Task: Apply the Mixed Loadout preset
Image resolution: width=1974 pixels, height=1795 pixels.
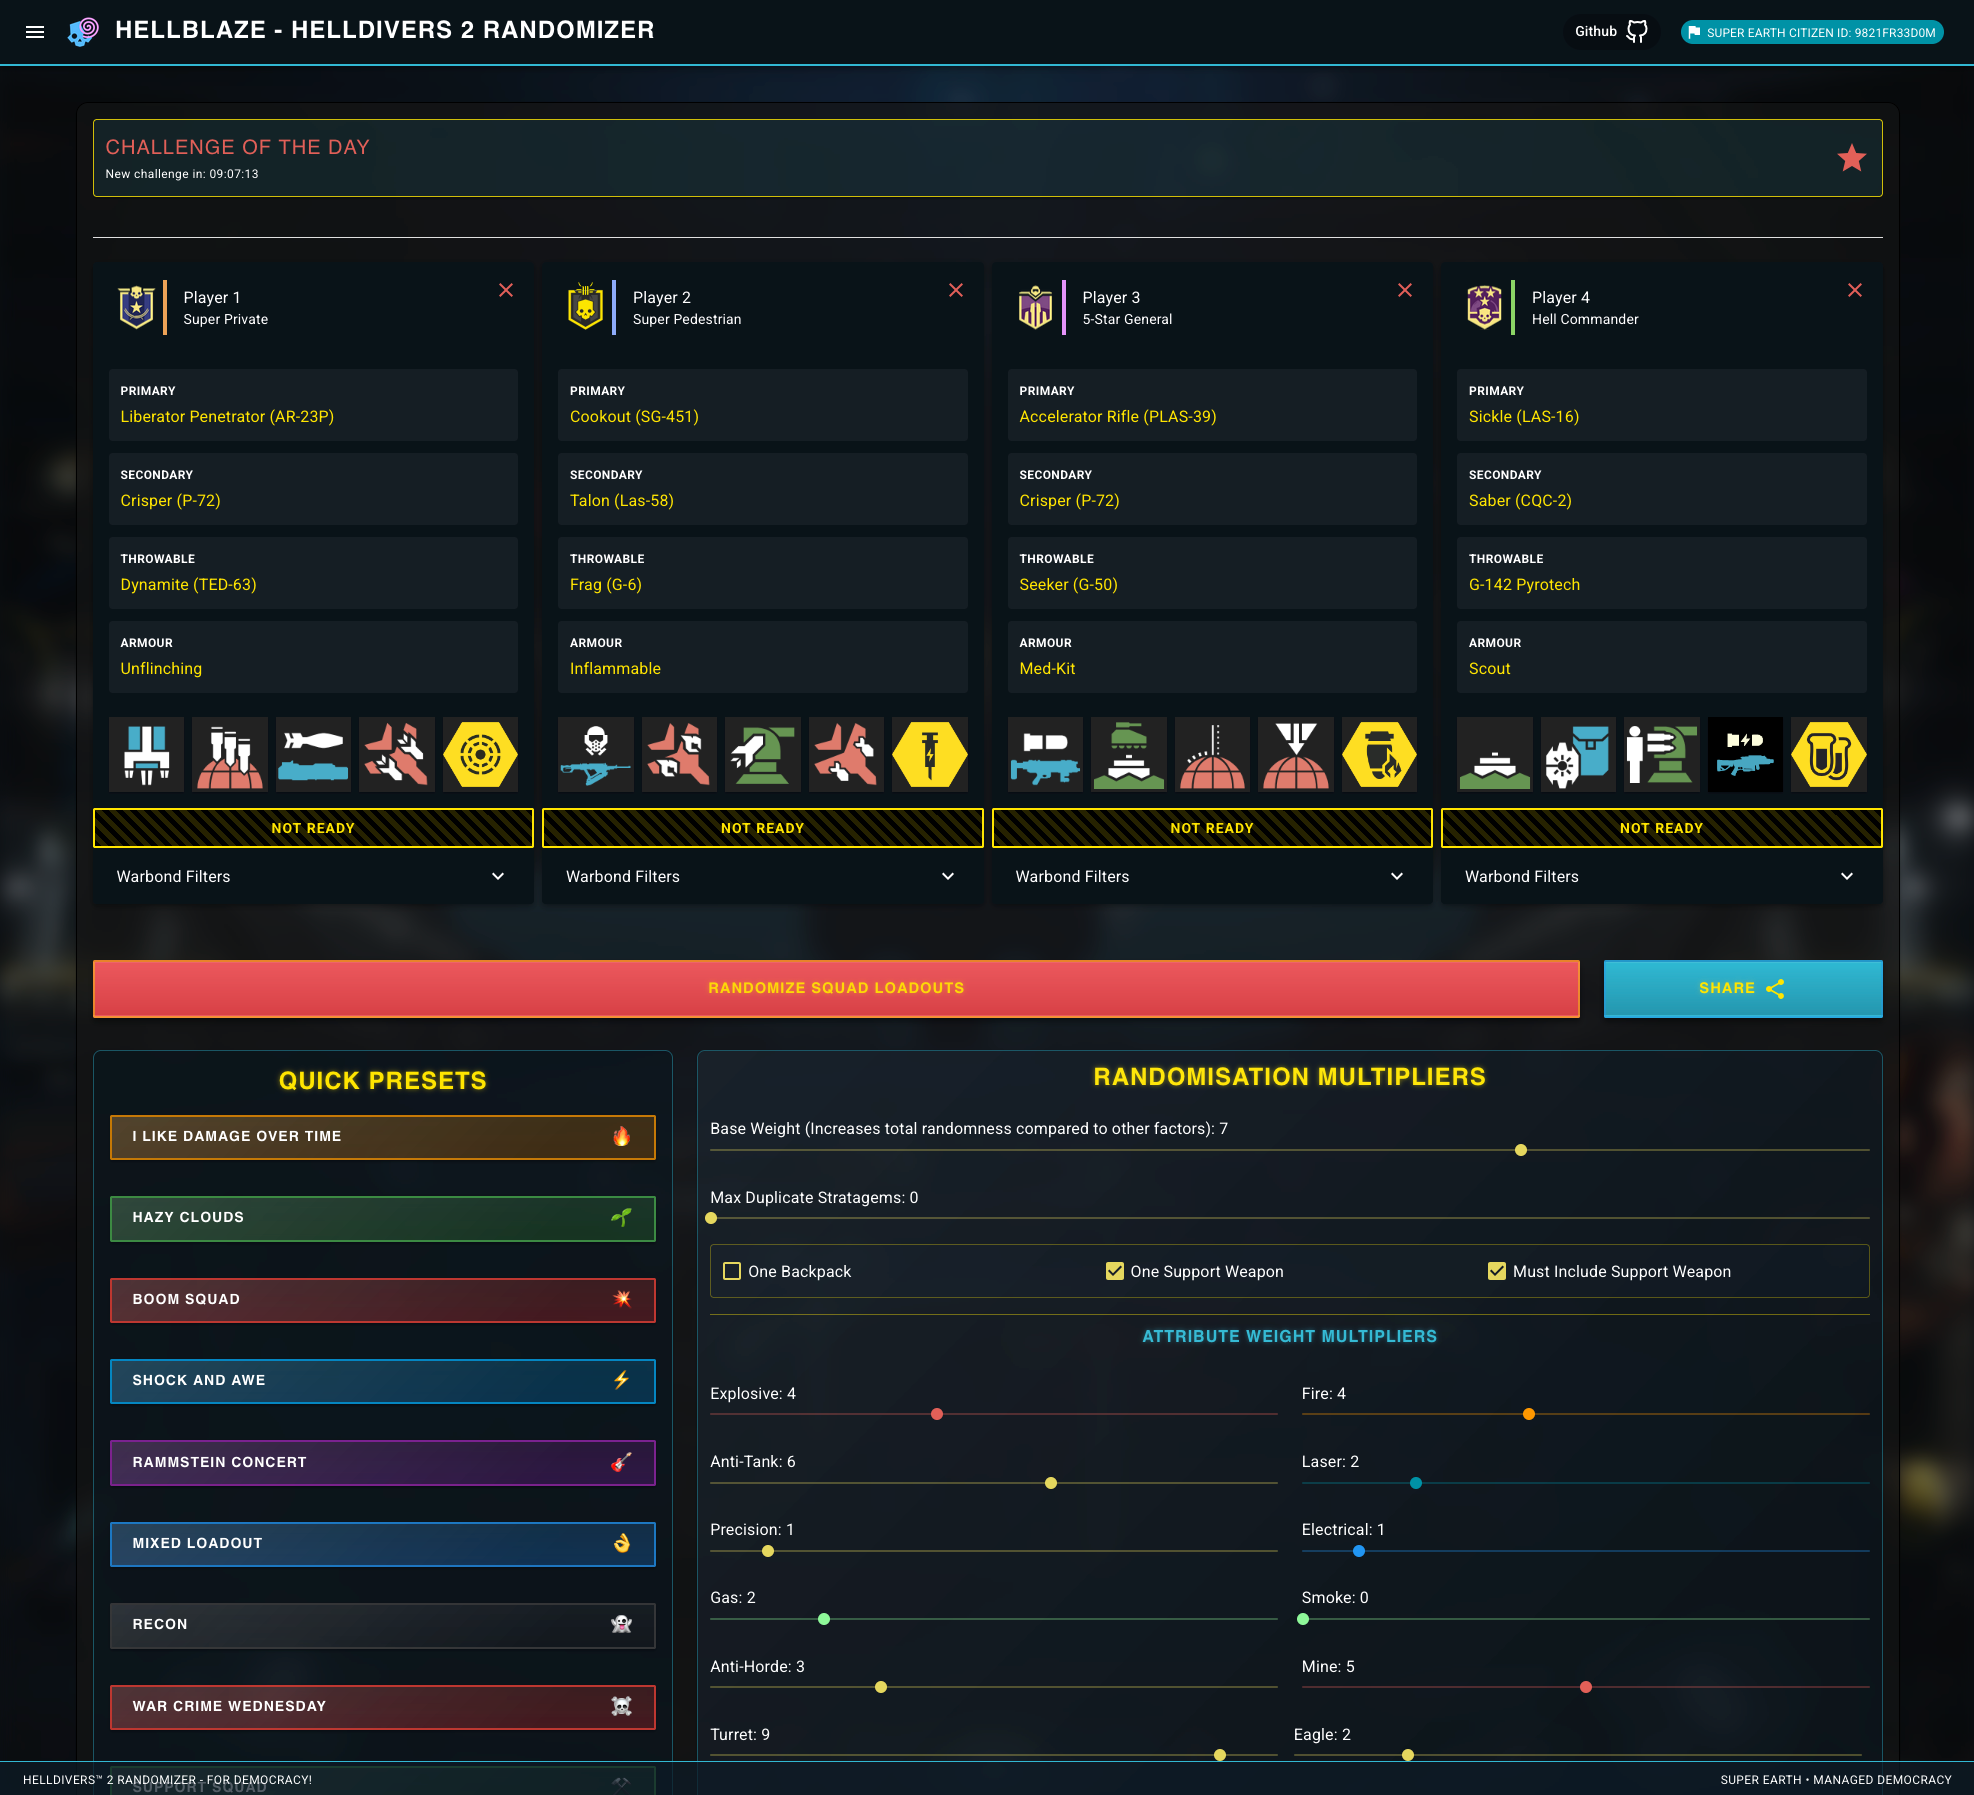Action: coord(383,1544)
